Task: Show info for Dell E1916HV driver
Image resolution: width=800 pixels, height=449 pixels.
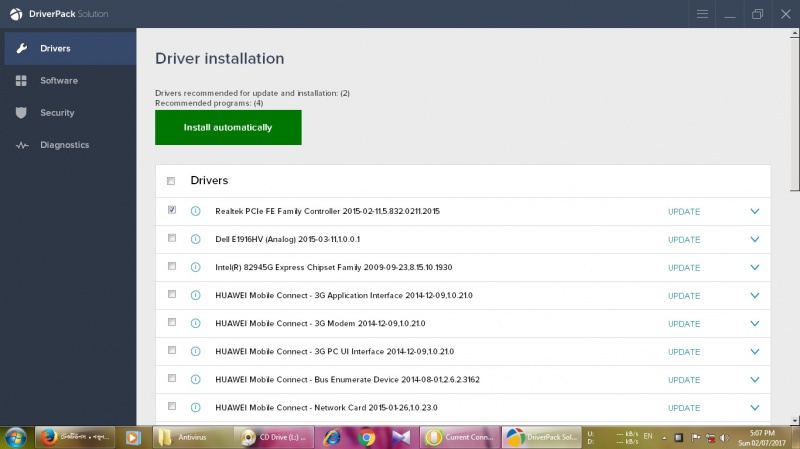Action: (x=195, y=239)
